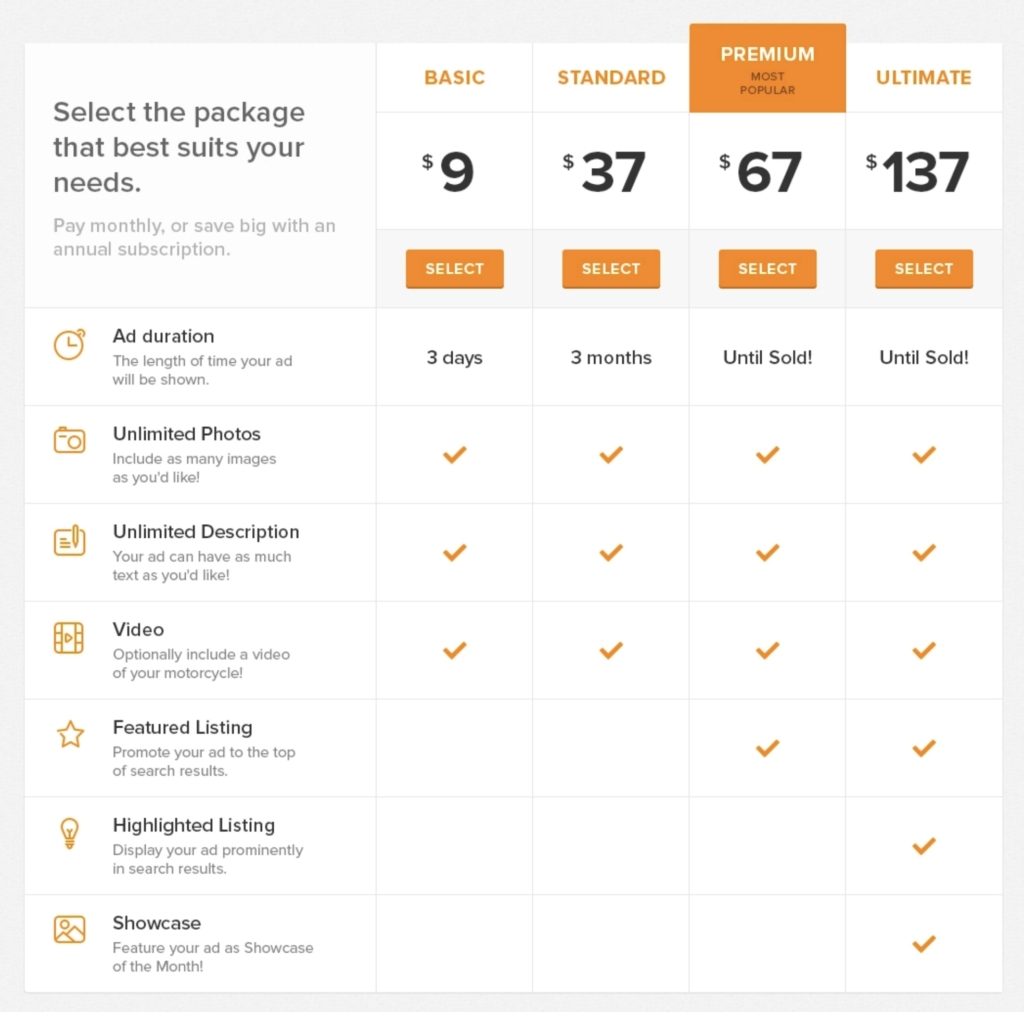
Task: Select the Standard package
Action: point(611,268)
